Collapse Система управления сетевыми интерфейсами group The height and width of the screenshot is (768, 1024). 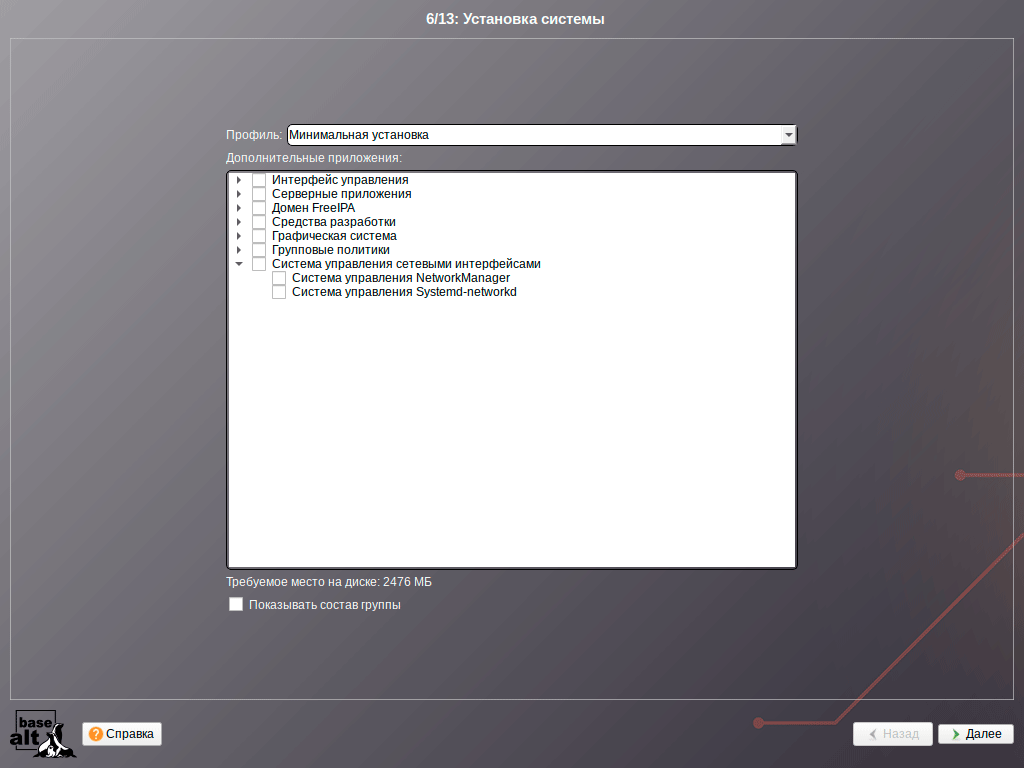239,264
